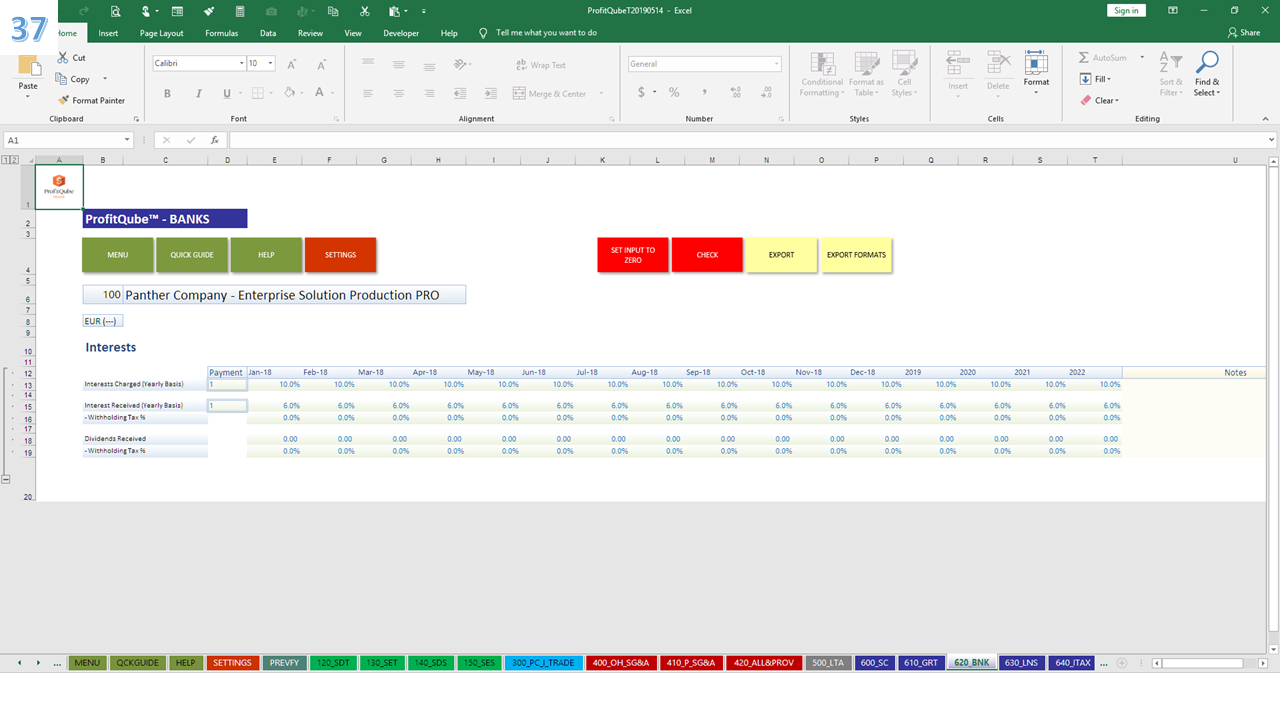The image size is (1280, 720).
Task: Click the Increase Font Size icon
Action: (292, 64)
